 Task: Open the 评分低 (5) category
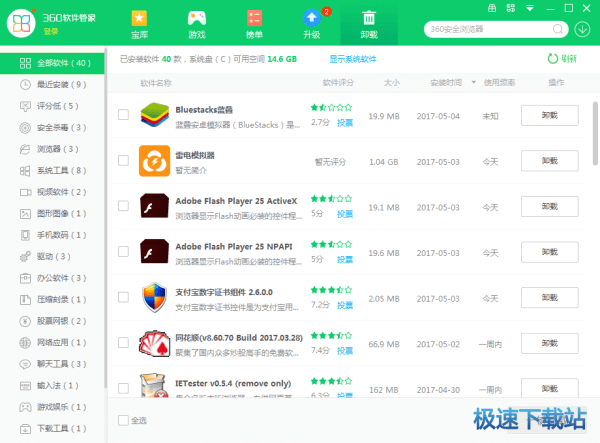[52, 106]
